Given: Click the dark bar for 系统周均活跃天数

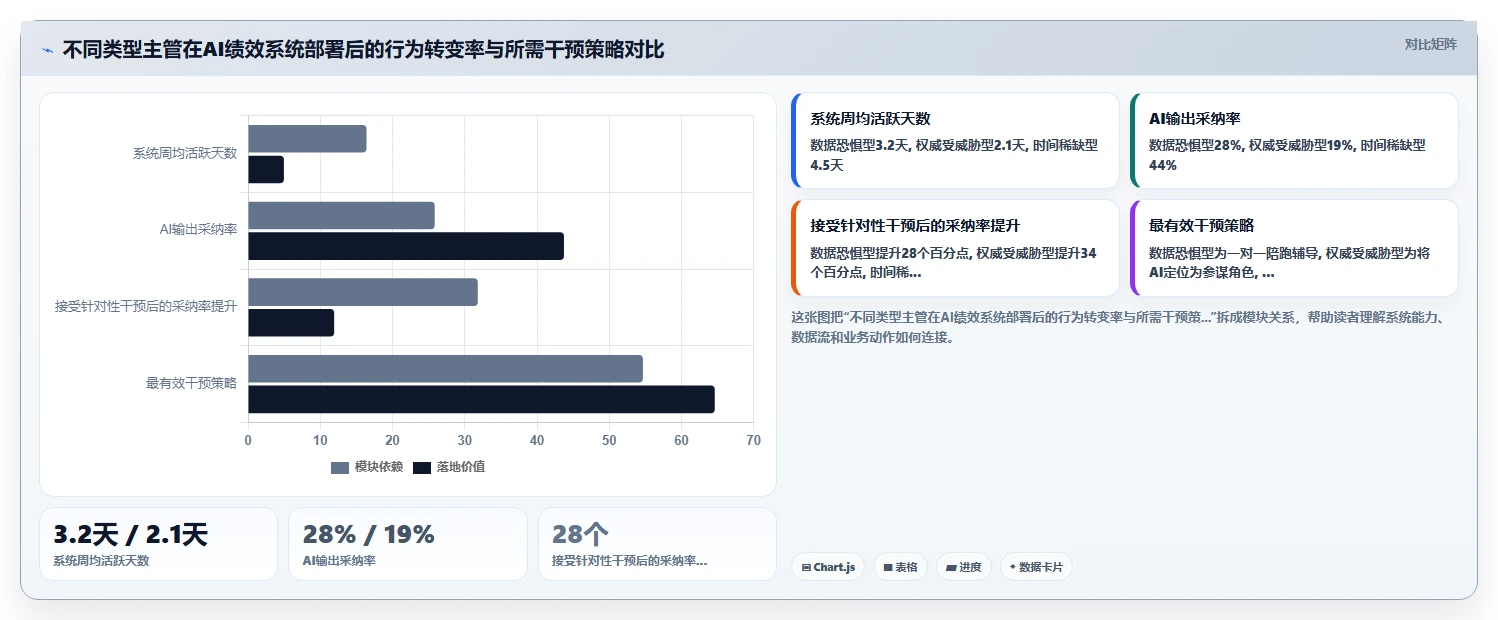Looking at the screenshot, I should [266, 170].
